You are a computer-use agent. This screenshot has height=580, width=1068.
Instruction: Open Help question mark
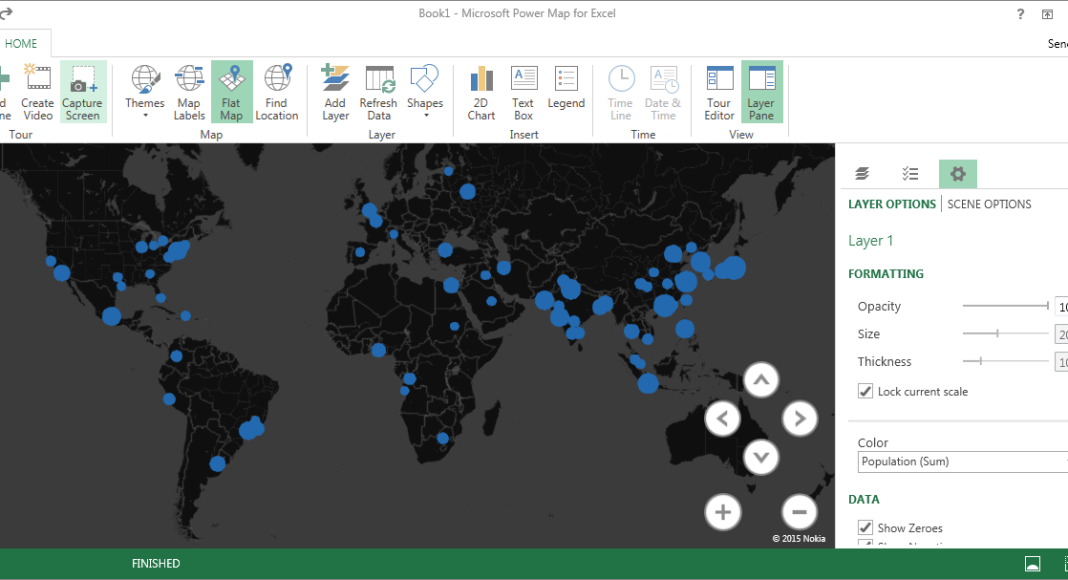point(1020,14)
